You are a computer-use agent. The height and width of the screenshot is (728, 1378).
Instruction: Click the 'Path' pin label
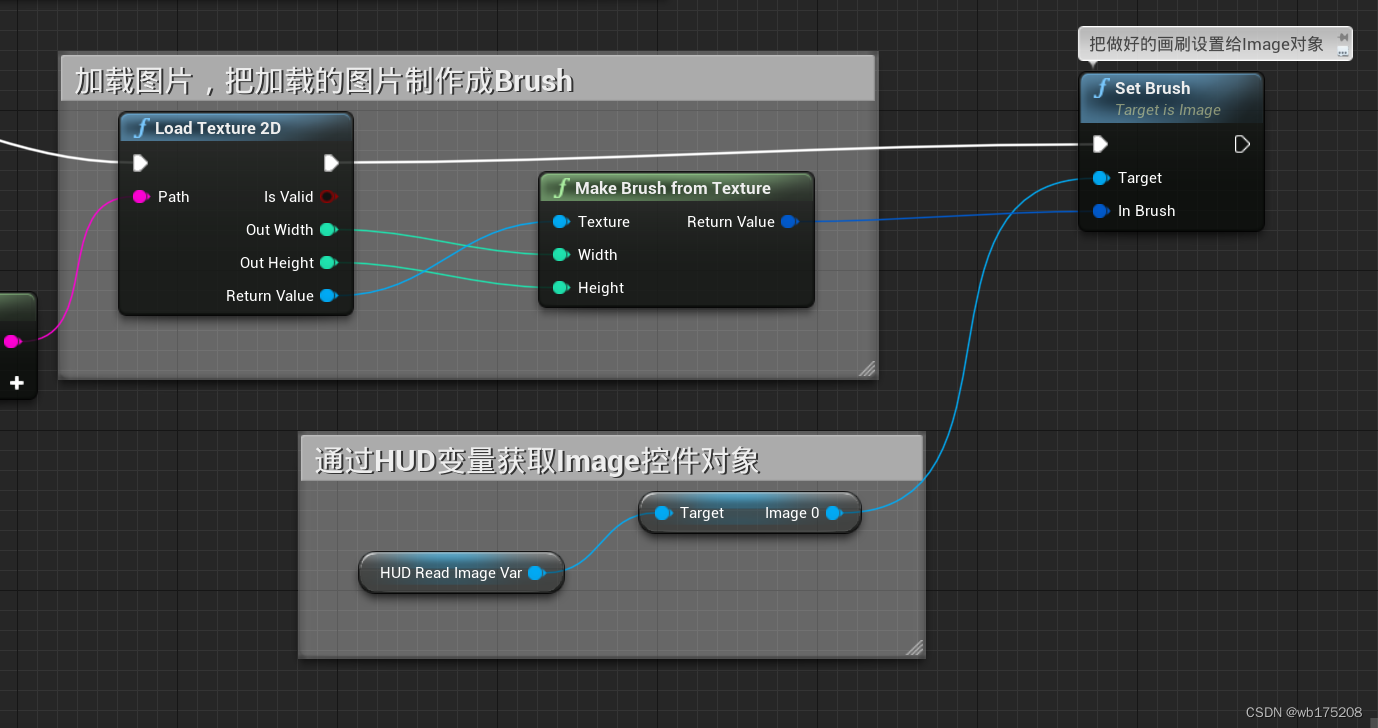coord(174,197)
